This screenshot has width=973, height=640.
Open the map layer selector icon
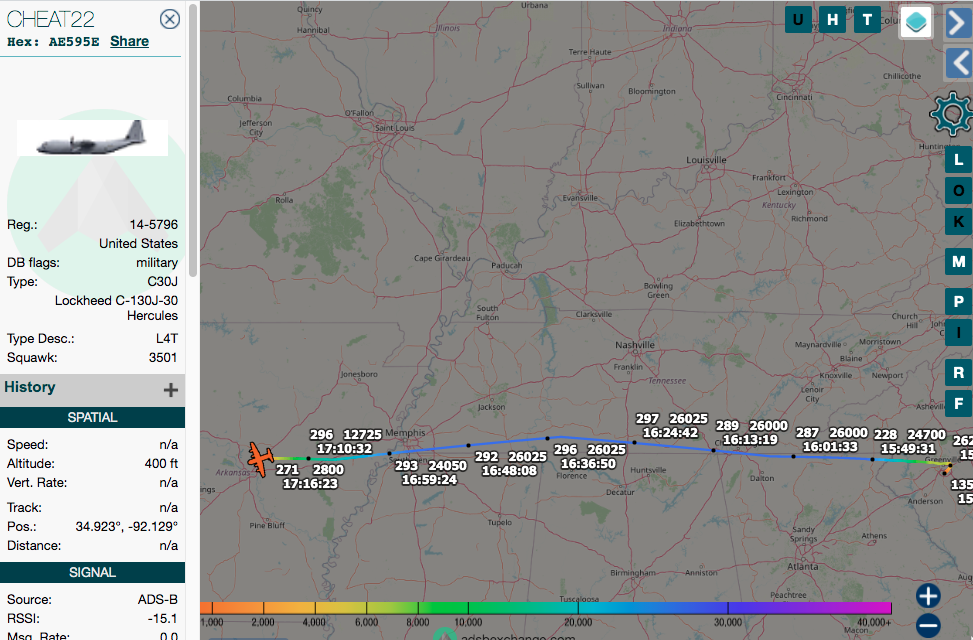(916, 22)
